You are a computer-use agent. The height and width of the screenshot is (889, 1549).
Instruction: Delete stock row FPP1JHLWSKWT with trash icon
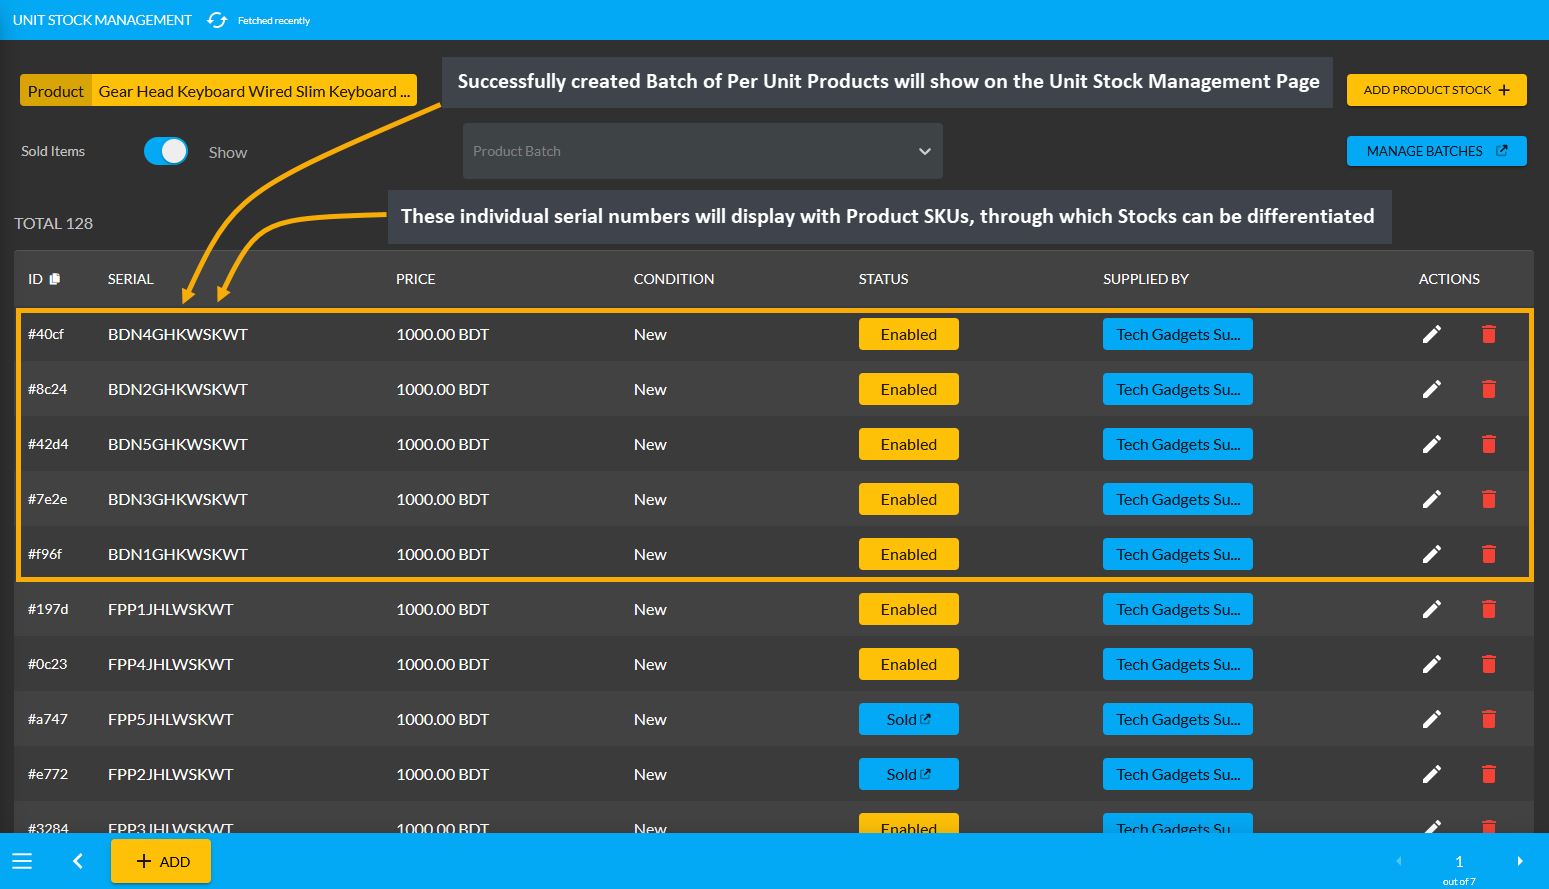click(x=1489, y=609)
